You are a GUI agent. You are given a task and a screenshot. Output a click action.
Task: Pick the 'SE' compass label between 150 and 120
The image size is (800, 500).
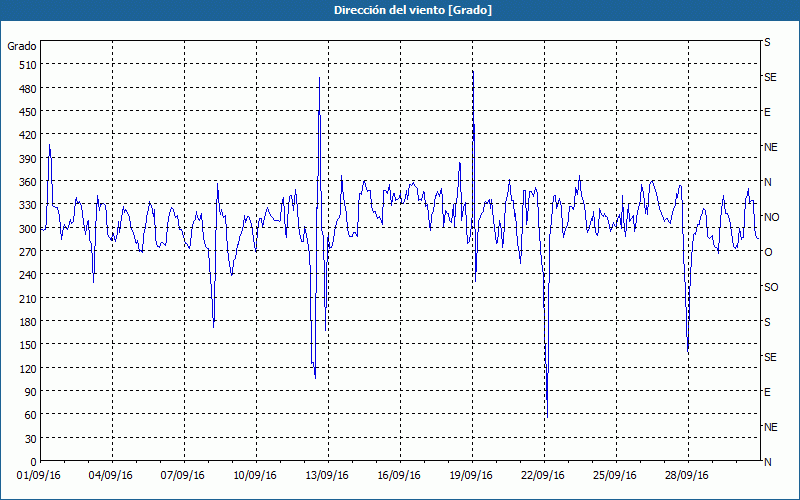coord(770,357)
